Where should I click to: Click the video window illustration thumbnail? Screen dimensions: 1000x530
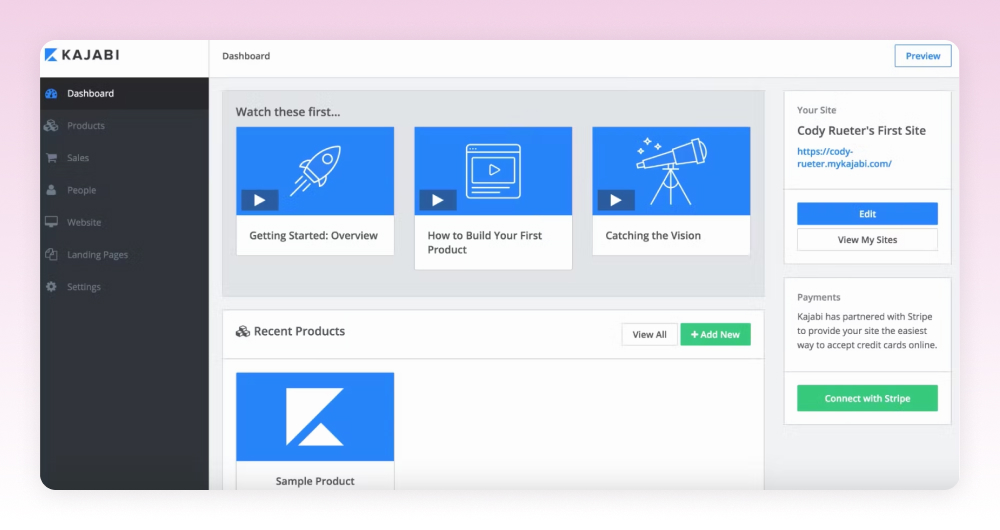point(494,171)
